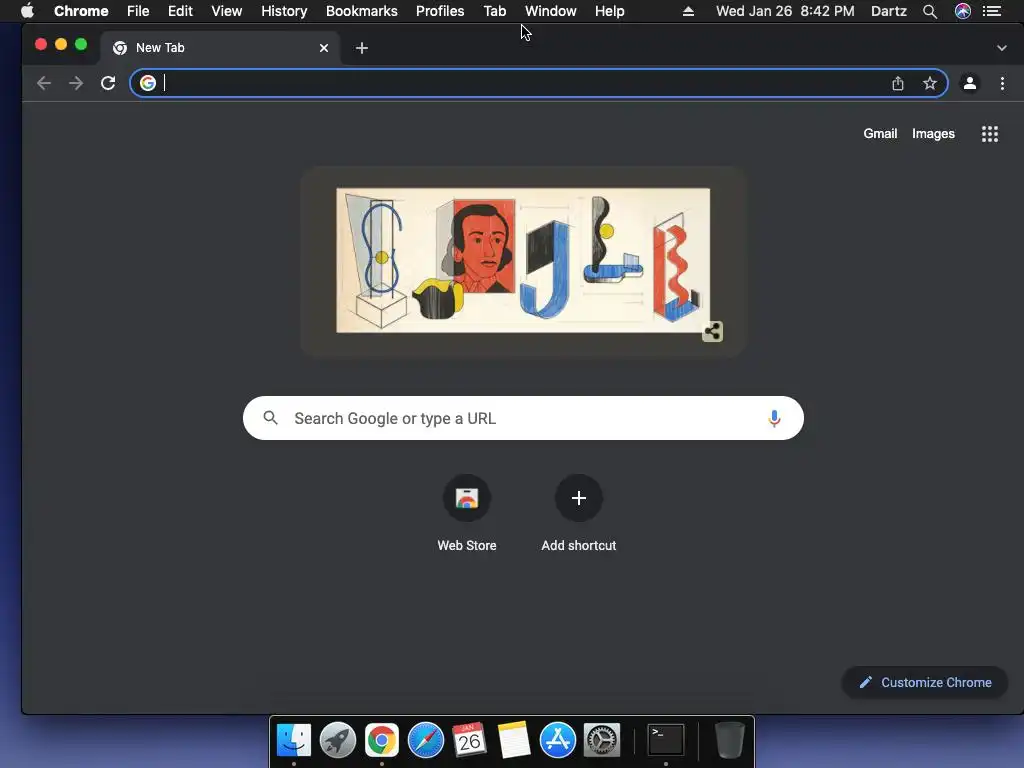Open Siri from the menu bar
The width and height of the screenshot is (1024, 768).
[963, 11]
